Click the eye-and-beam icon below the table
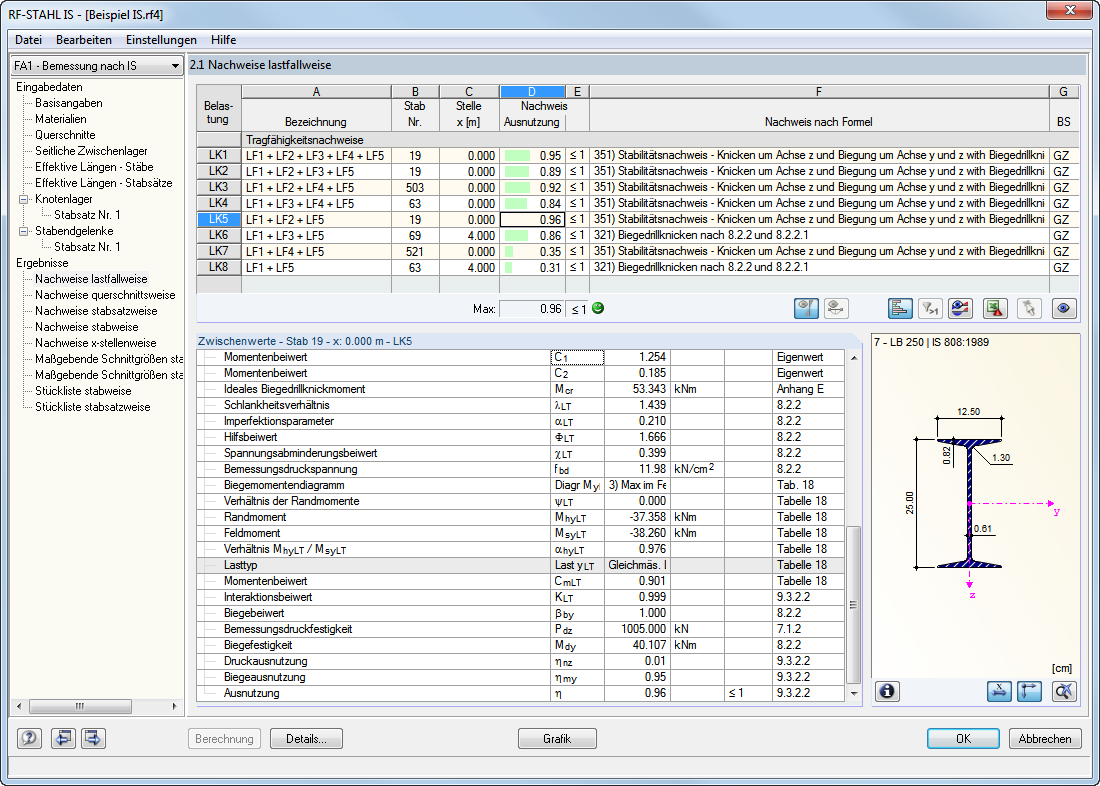 pos(836,308)
